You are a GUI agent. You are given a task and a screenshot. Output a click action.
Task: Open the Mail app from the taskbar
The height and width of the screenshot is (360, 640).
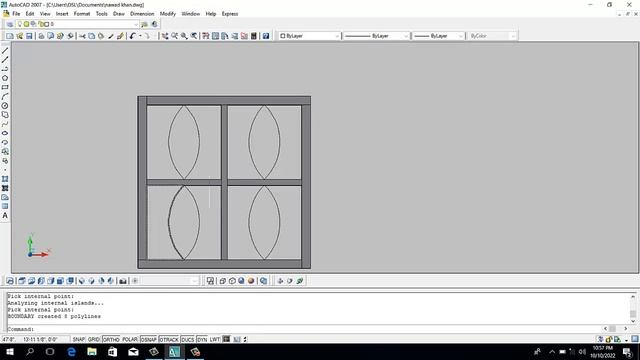click(x=133, y=351)
